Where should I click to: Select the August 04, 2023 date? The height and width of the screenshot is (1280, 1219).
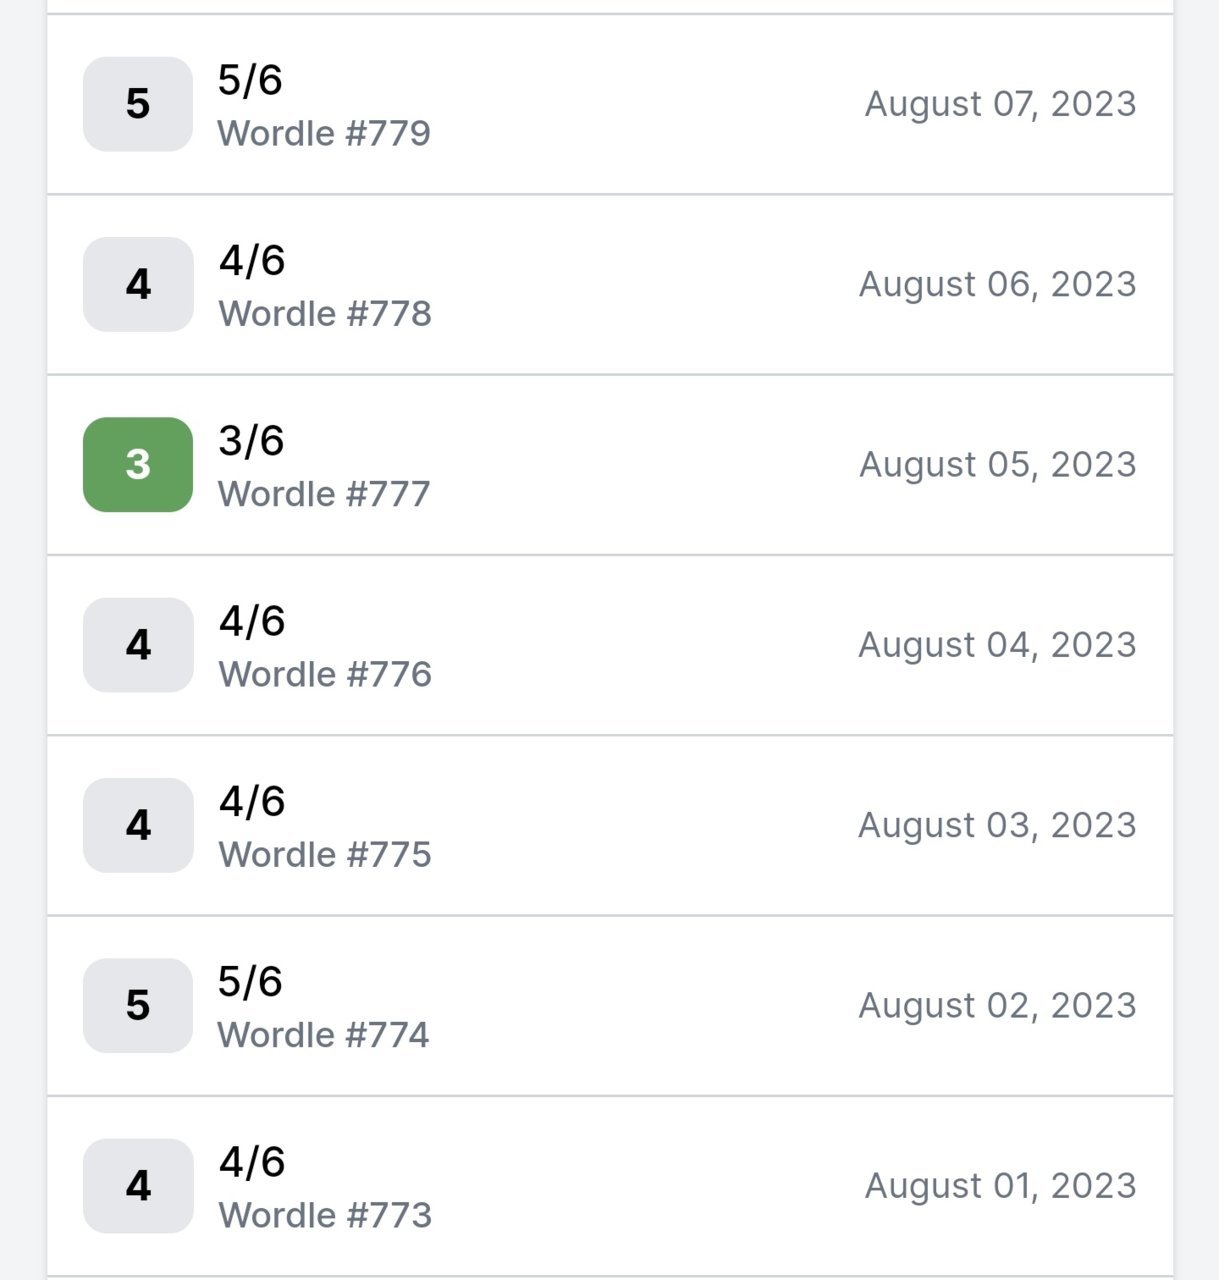tap(998, 645)
